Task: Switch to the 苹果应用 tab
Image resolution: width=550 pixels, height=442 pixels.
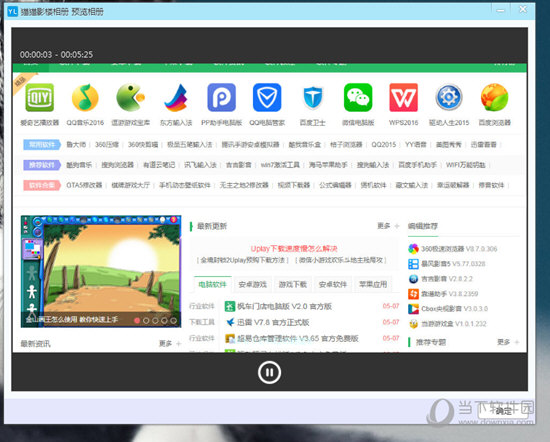Action: [x=373, y=284]
